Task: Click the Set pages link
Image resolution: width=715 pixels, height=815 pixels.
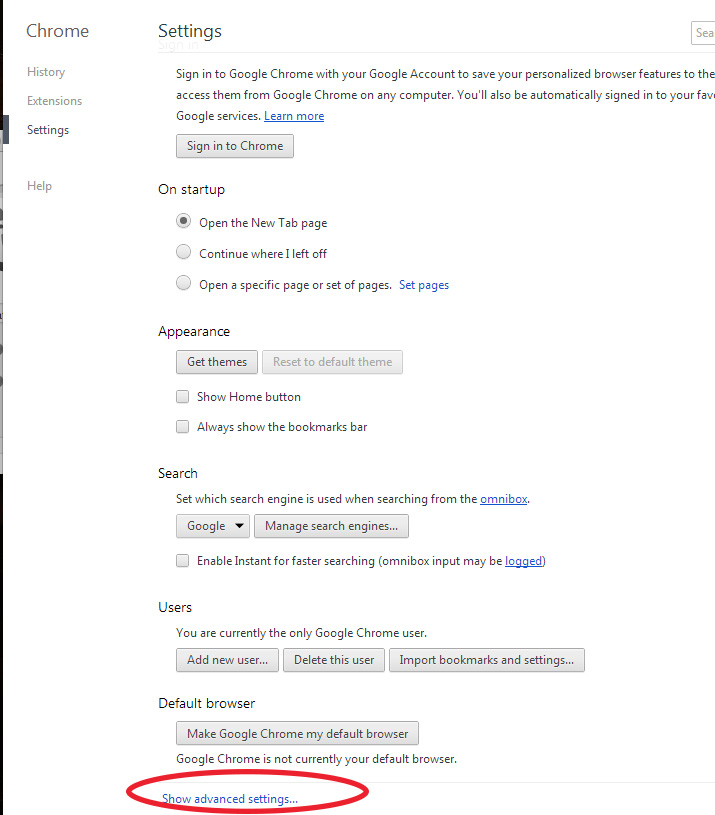Action: pos(424,285)
